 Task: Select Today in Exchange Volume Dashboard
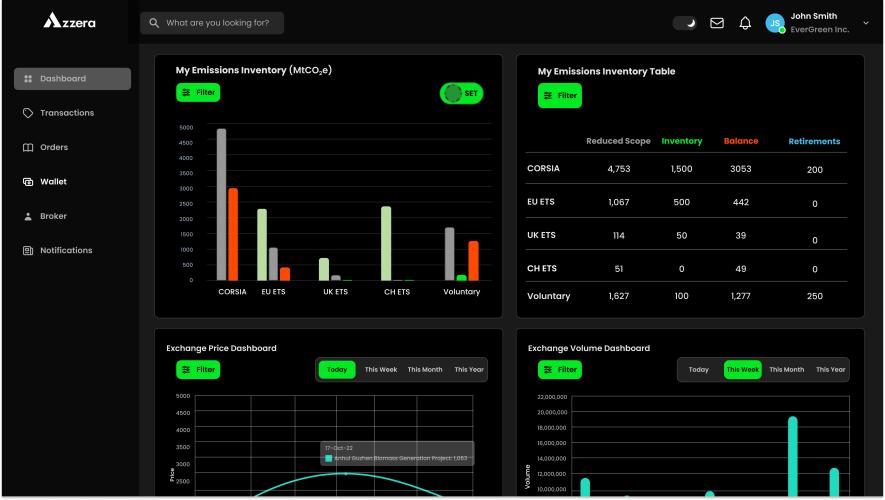pyautogui.click(x=698, y=370)
